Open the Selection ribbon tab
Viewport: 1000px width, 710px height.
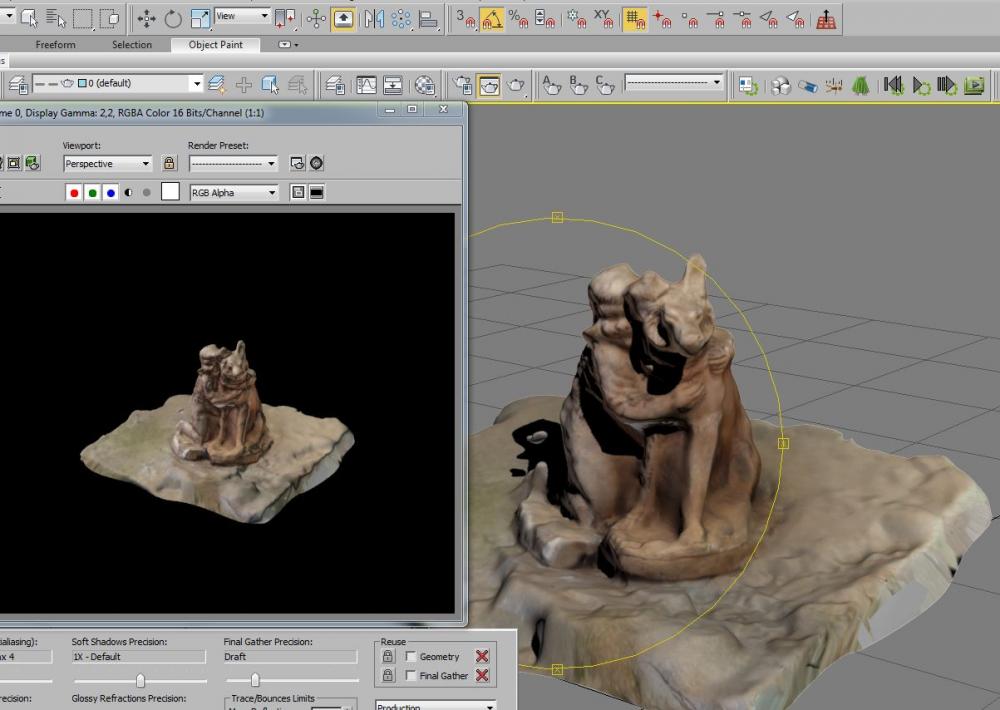pyautogui.click(x=132, y=45)
